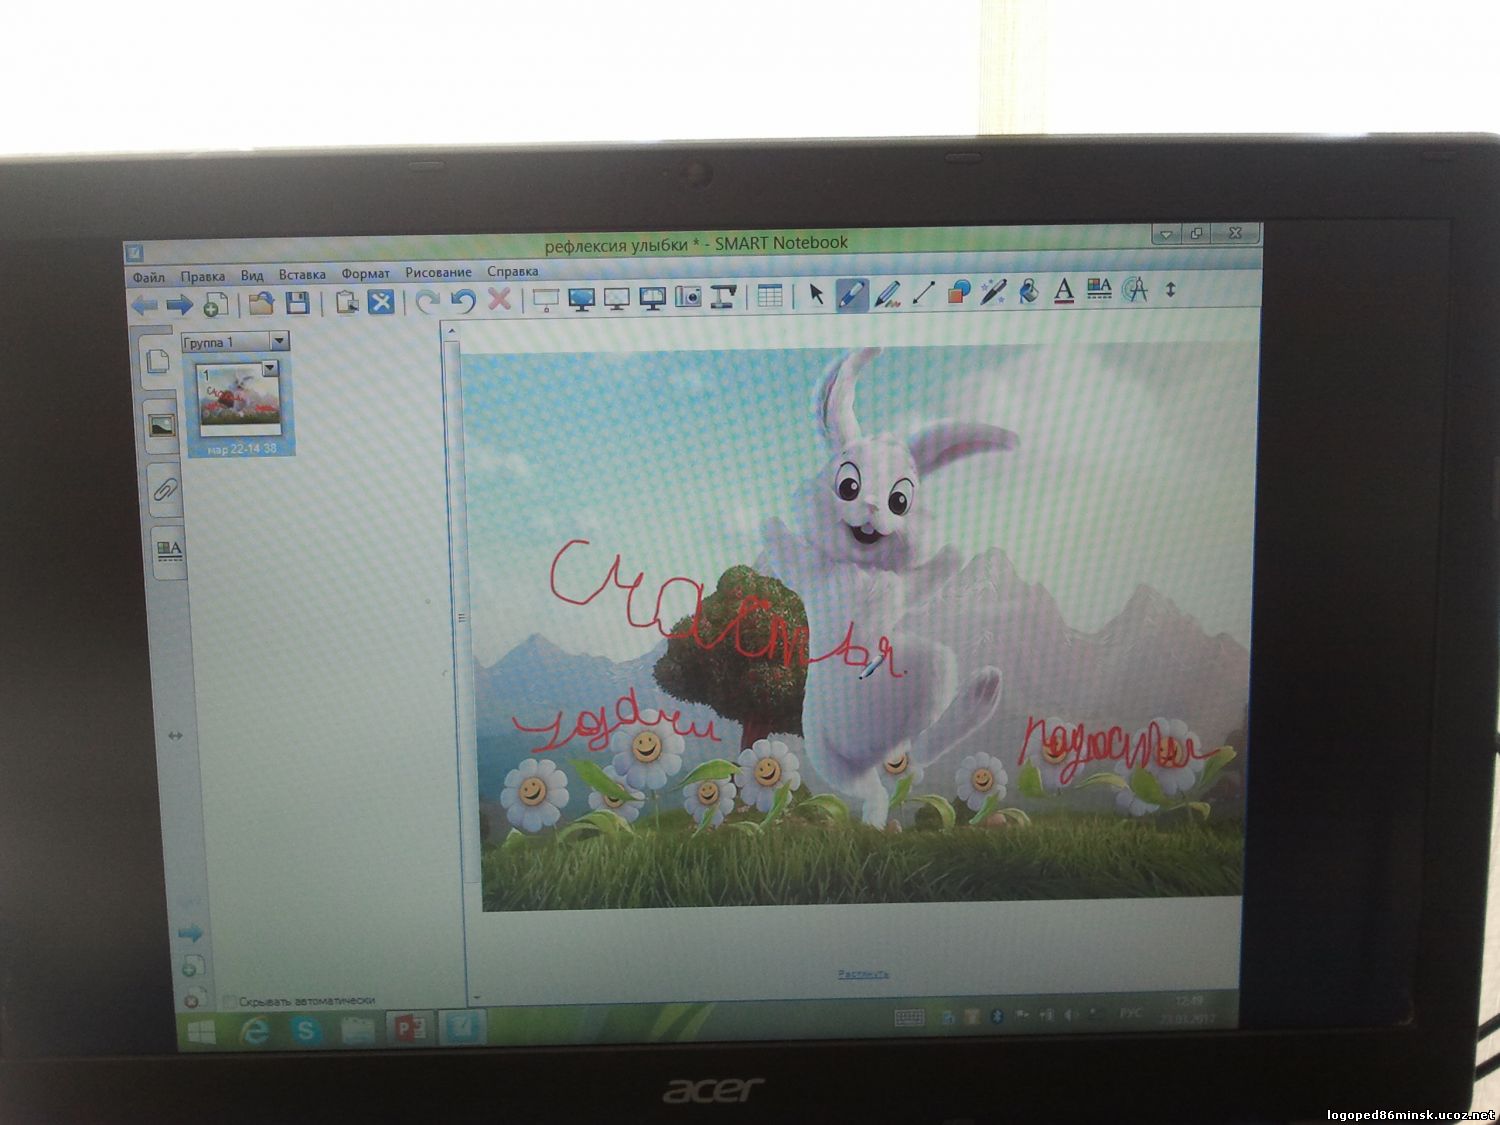This screenshot has height=1125, width=1500.
Task: Click the Save diskette icon
Action: point(297,303)
